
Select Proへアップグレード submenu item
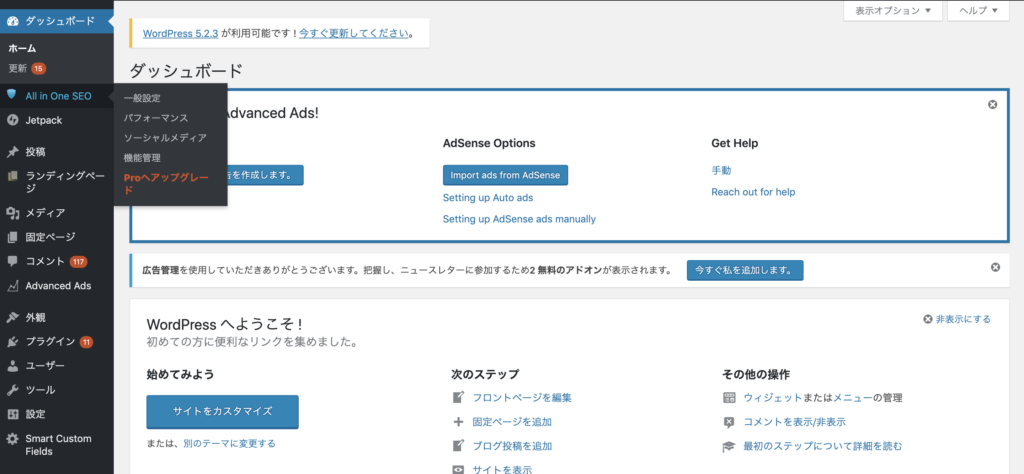coord(166,184)
